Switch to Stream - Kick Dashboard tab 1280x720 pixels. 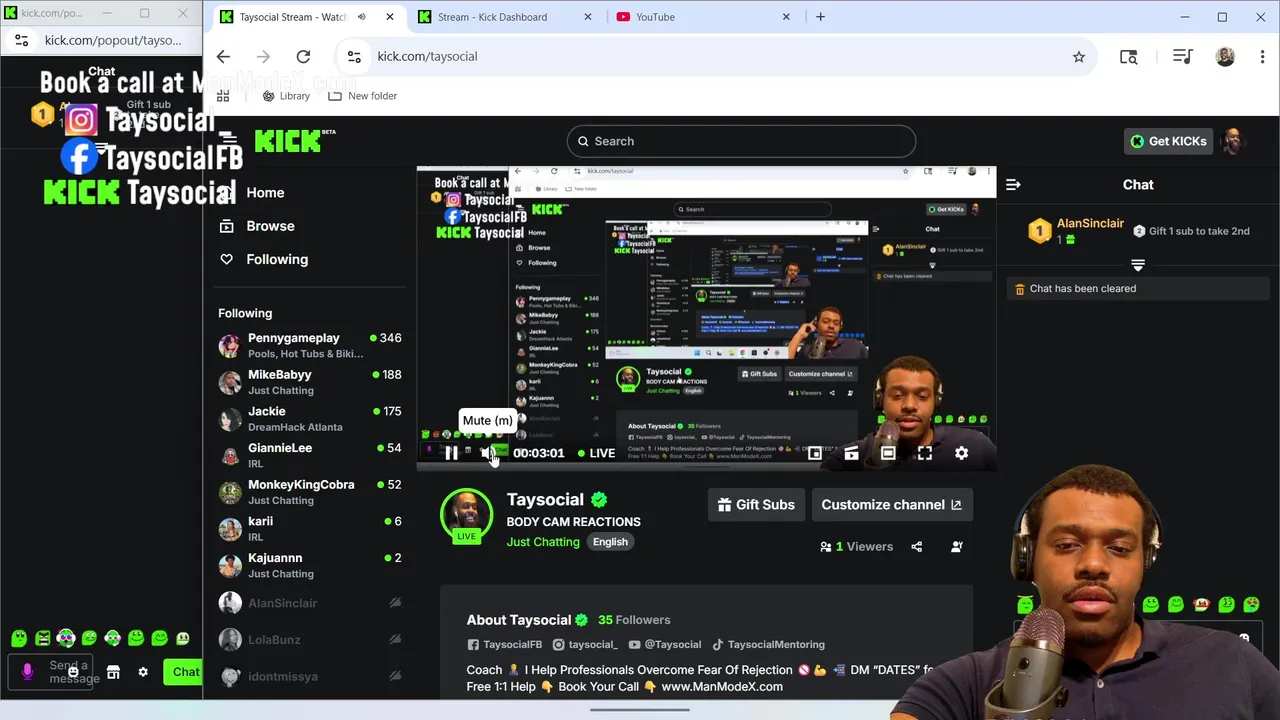(504, 17)
